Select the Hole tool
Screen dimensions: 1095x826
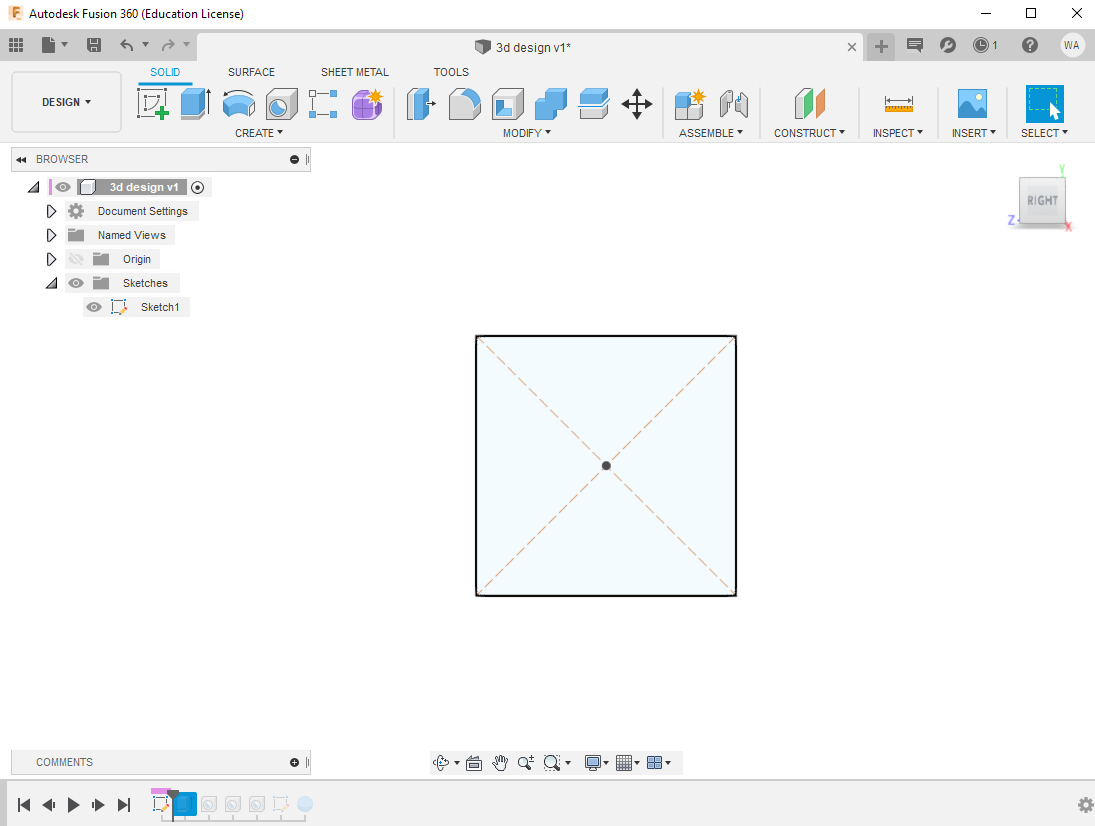(281, 103)
